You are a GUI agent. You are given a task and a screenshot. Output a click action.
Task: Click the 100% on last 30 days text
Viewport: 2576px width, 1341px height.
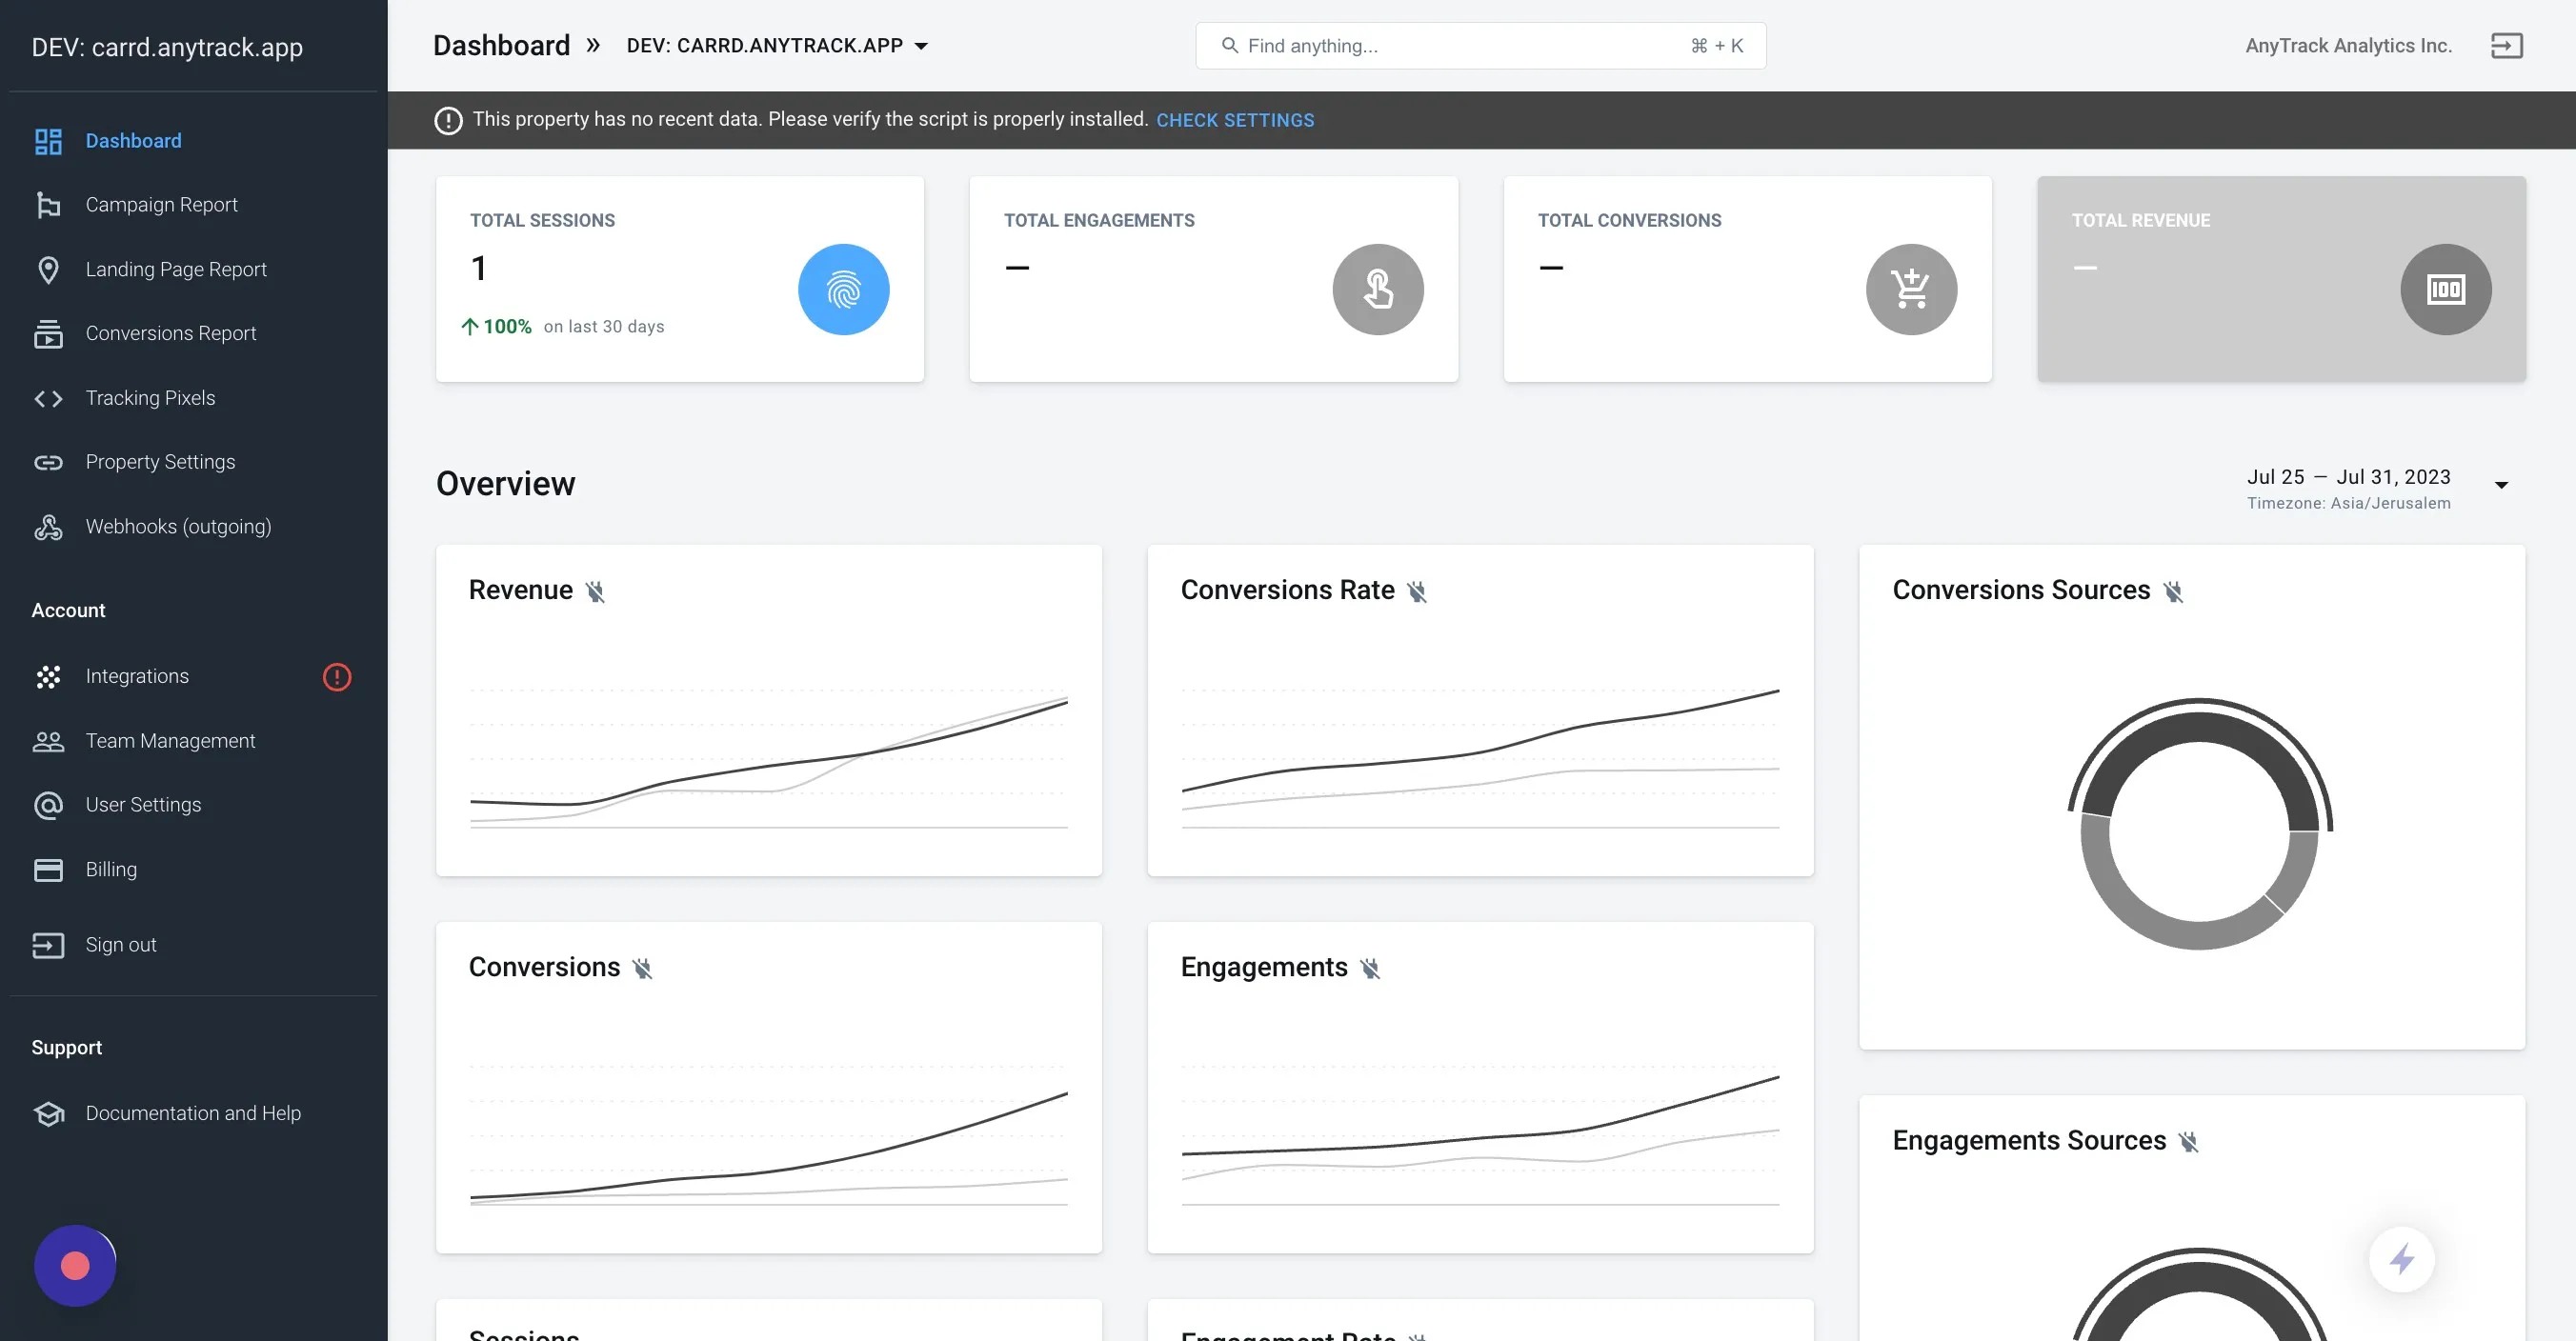563,327
